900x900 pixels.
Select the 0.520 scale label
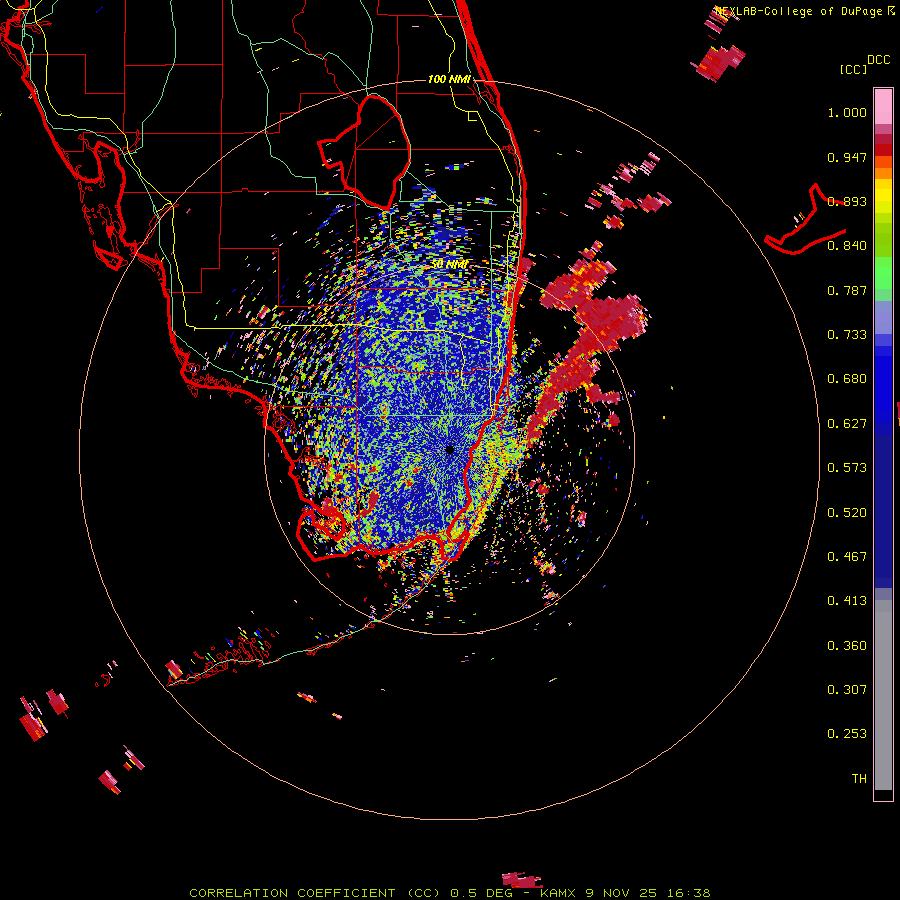[847, 513]
